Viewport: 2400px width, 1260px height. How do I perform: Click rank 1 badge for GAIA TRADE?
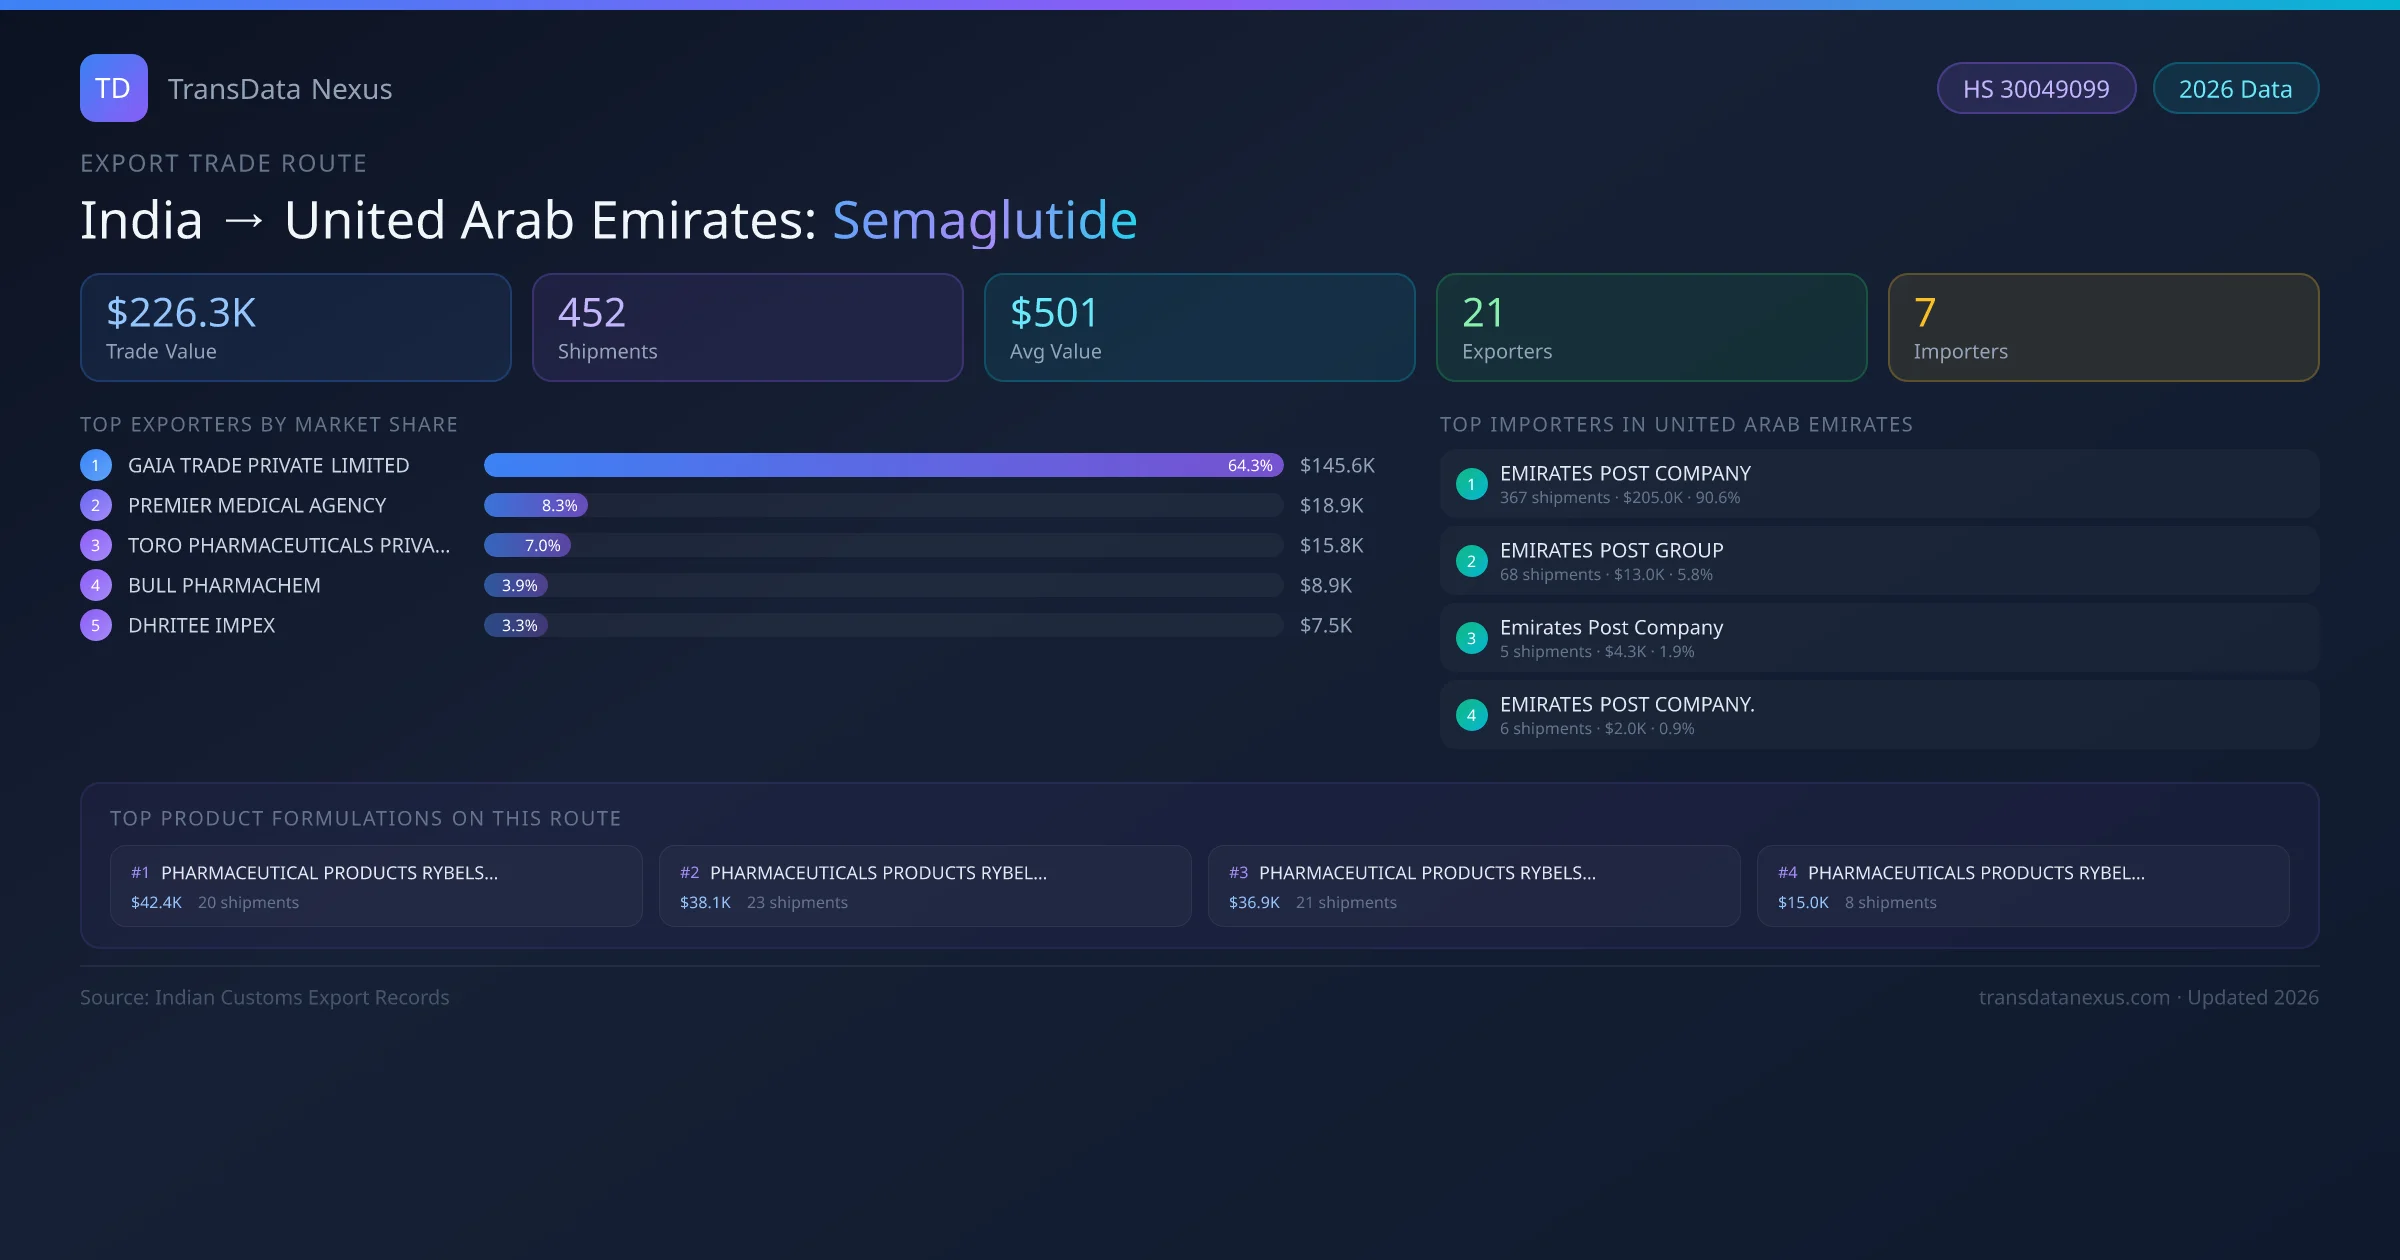tap(95, 465)
